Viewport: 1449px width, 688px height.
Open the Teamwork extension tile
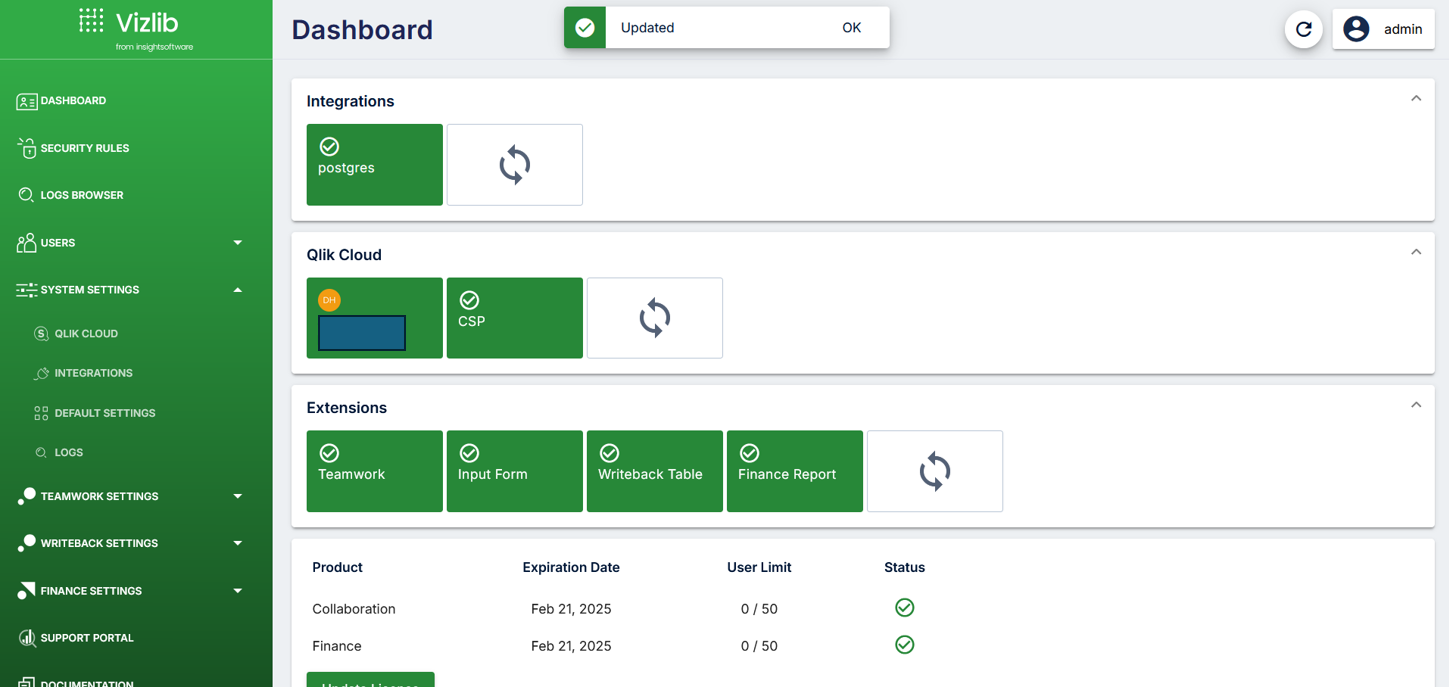tap(375, 471)
